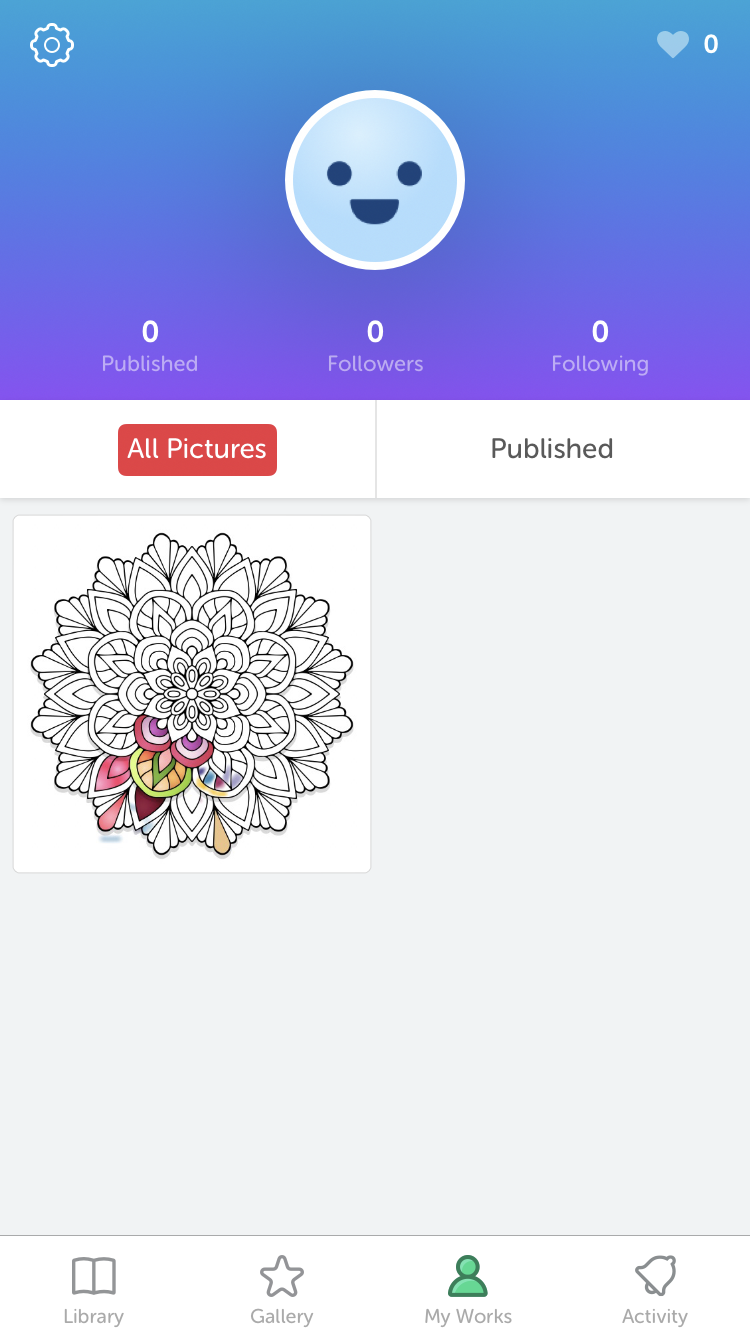View your Published count
750x1334 pixels.
click(149, 345)
